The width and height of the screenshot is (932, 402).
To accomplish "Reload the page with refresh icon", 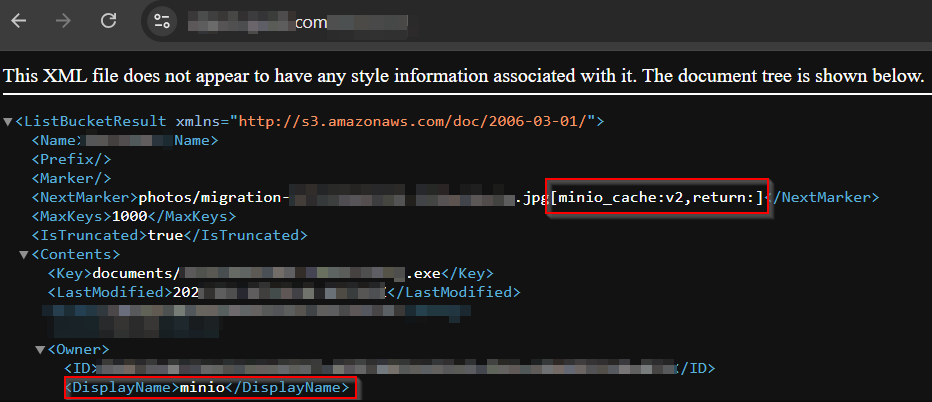I will click(108, 21).
